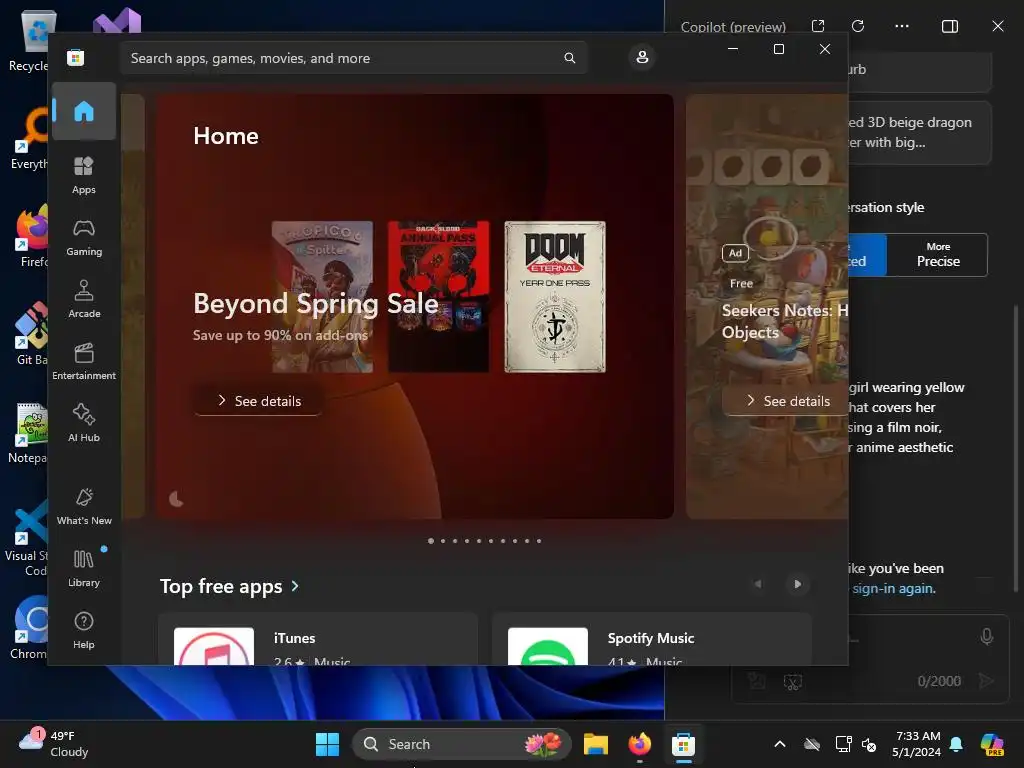Select More Precise conversation style in Copilot

[937, 255]
